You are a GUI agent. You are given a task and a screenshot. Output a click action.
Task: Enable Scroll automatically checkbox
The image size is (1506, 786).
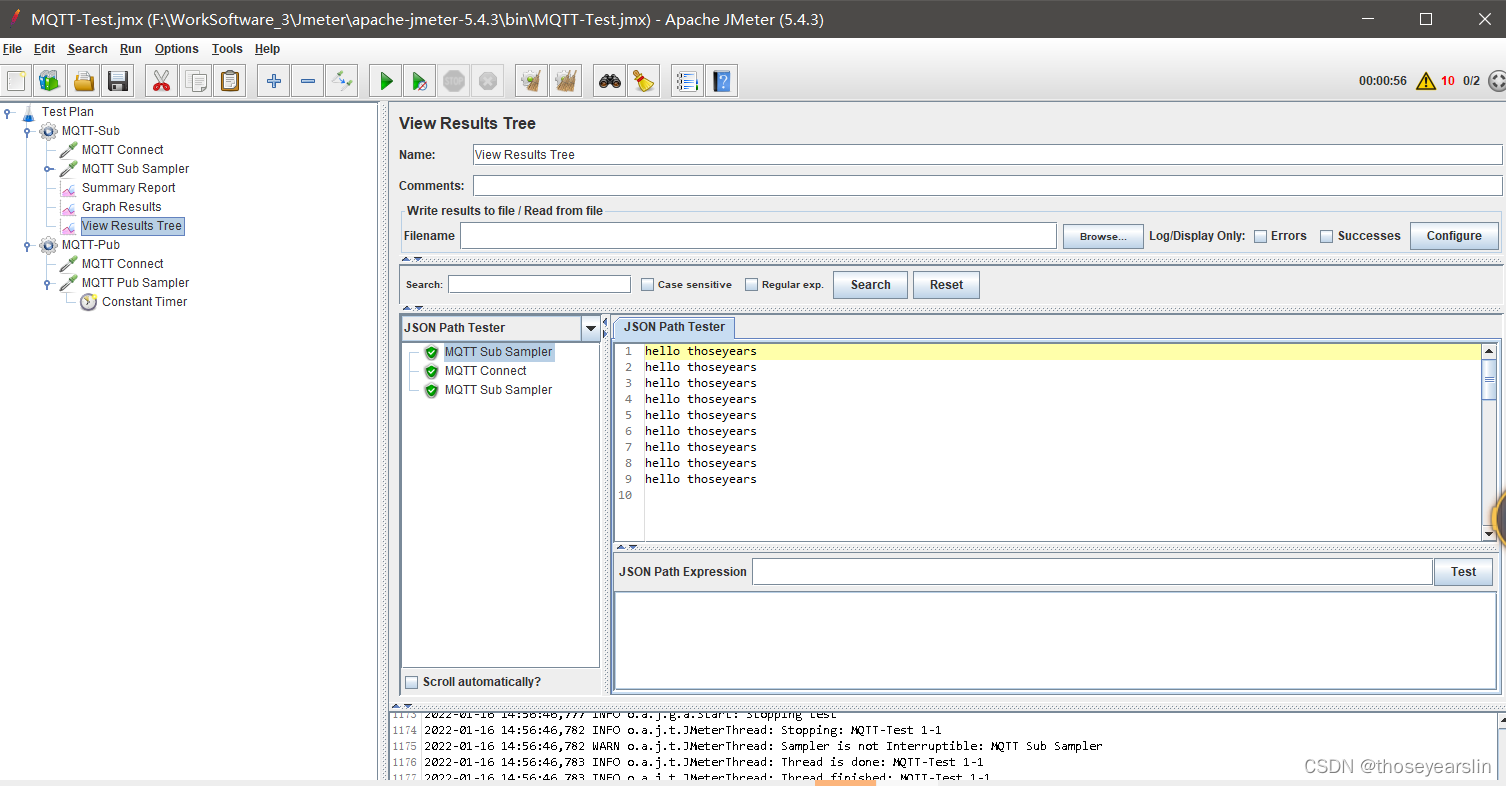click(x=412, y=682)
